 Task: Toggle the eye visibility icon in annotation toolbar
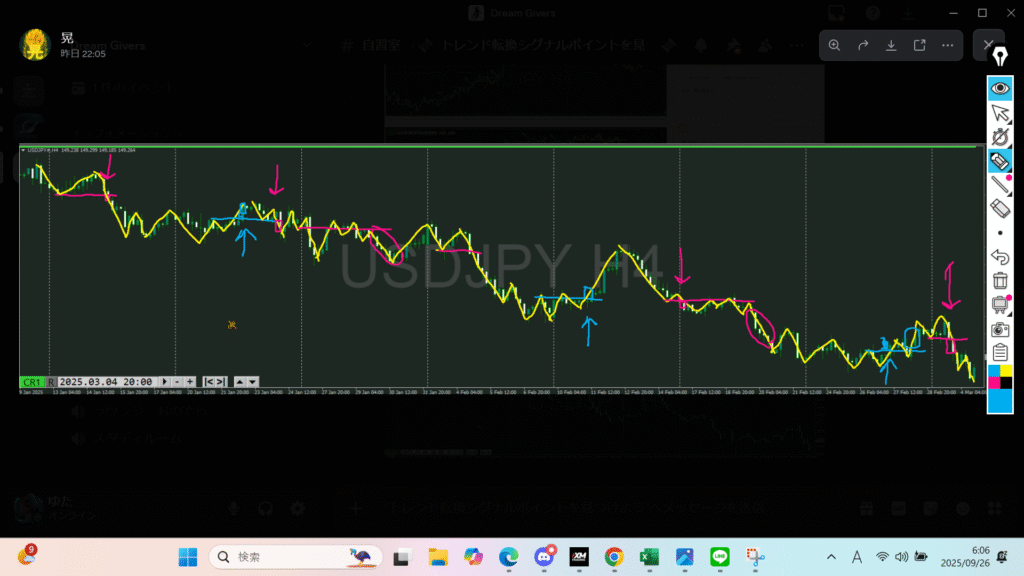[1000, 88]
